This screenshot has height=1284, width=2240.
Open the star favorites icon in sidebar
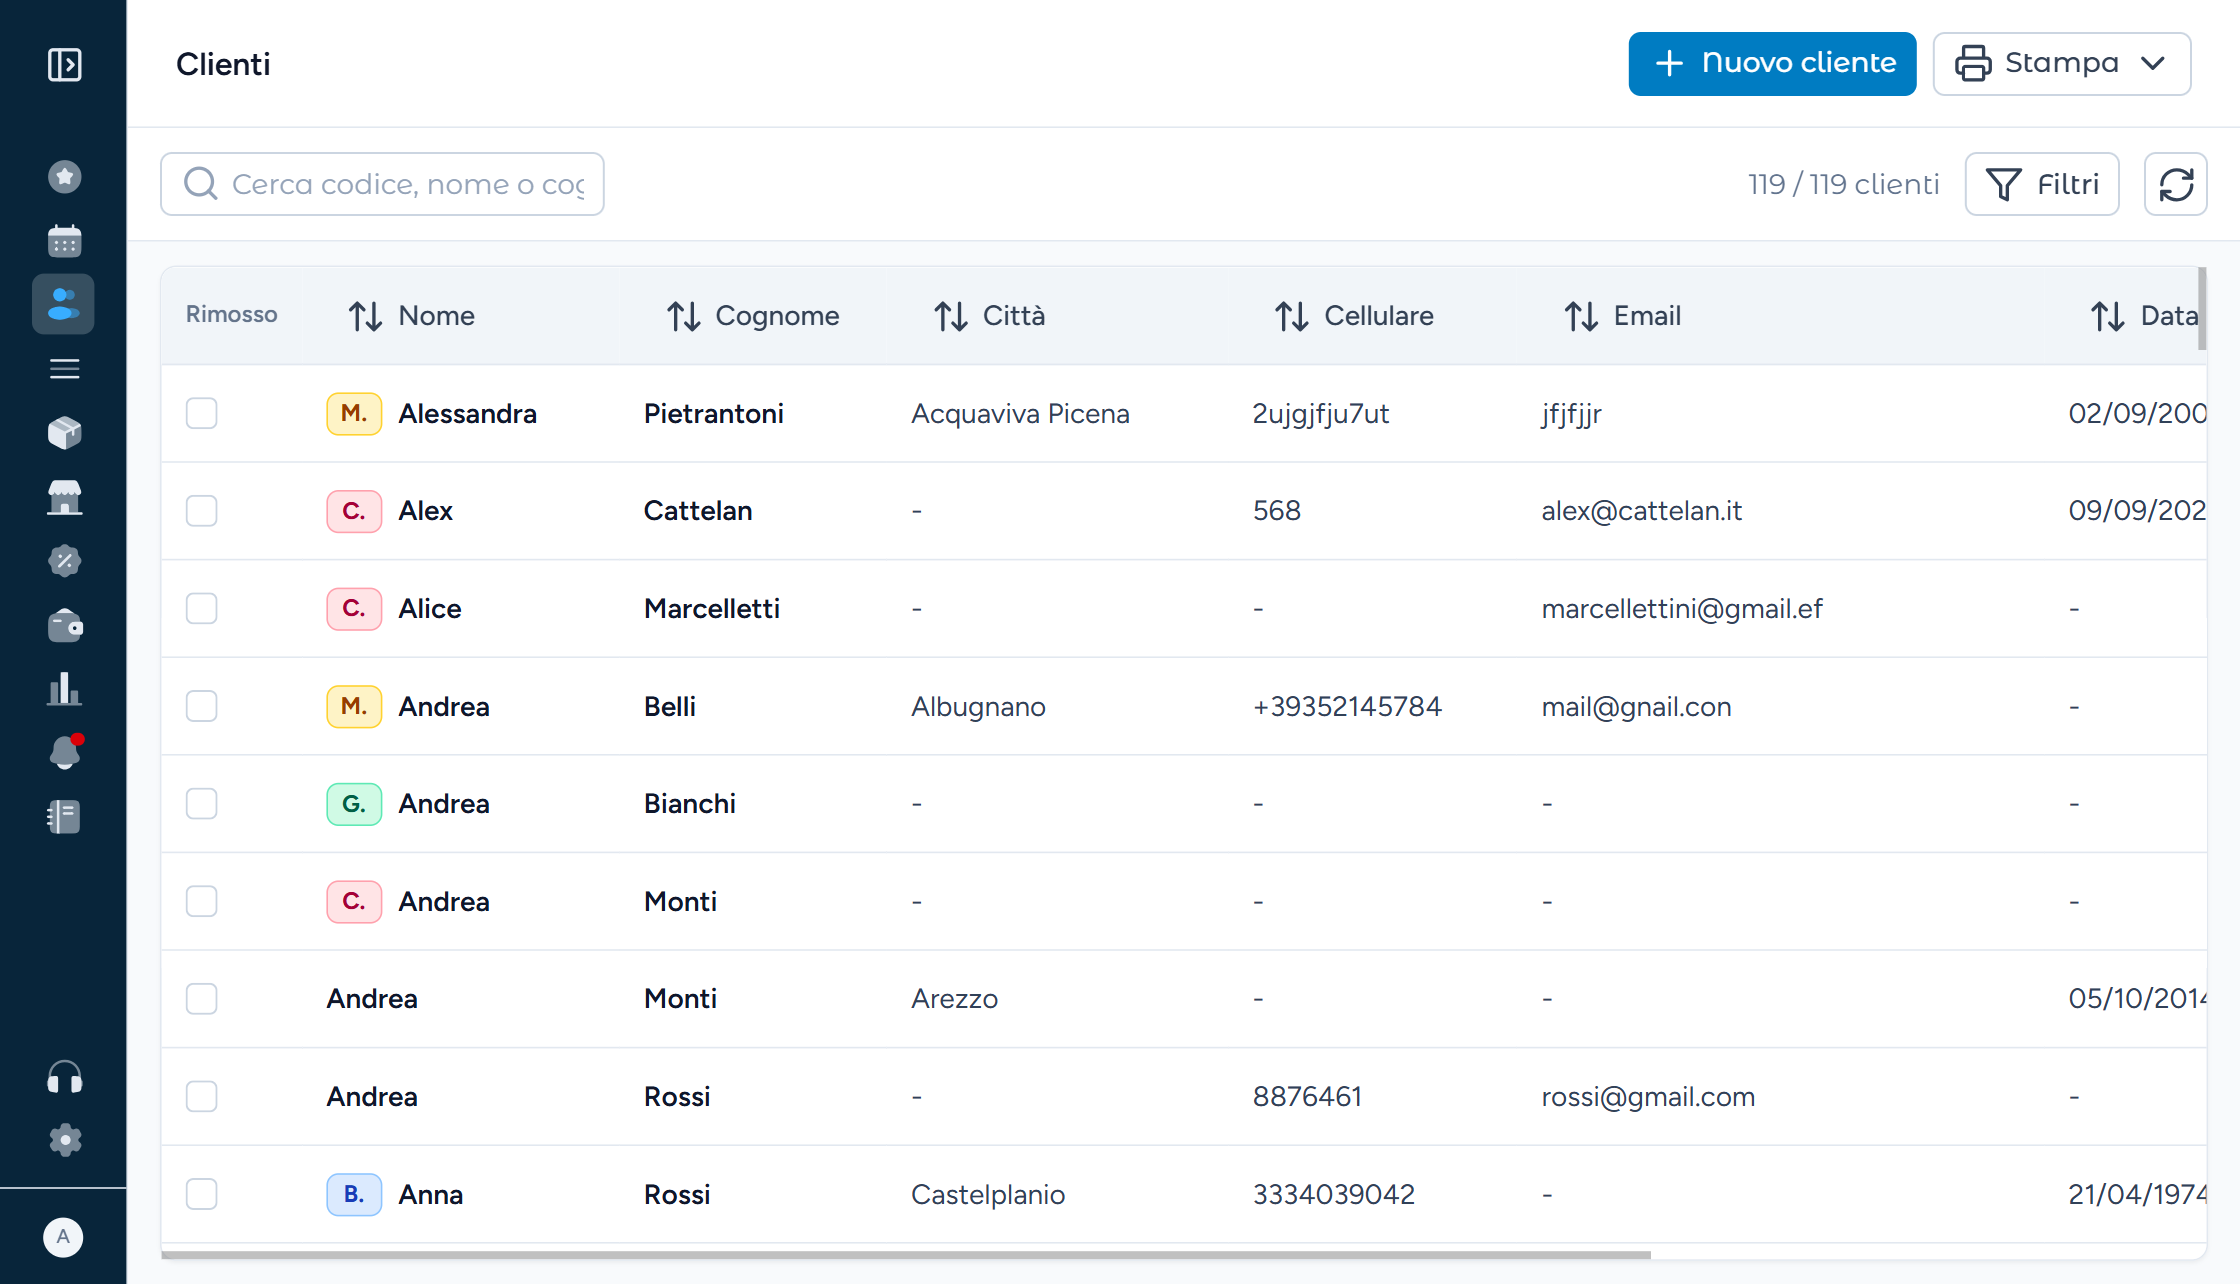coord(64,177)
